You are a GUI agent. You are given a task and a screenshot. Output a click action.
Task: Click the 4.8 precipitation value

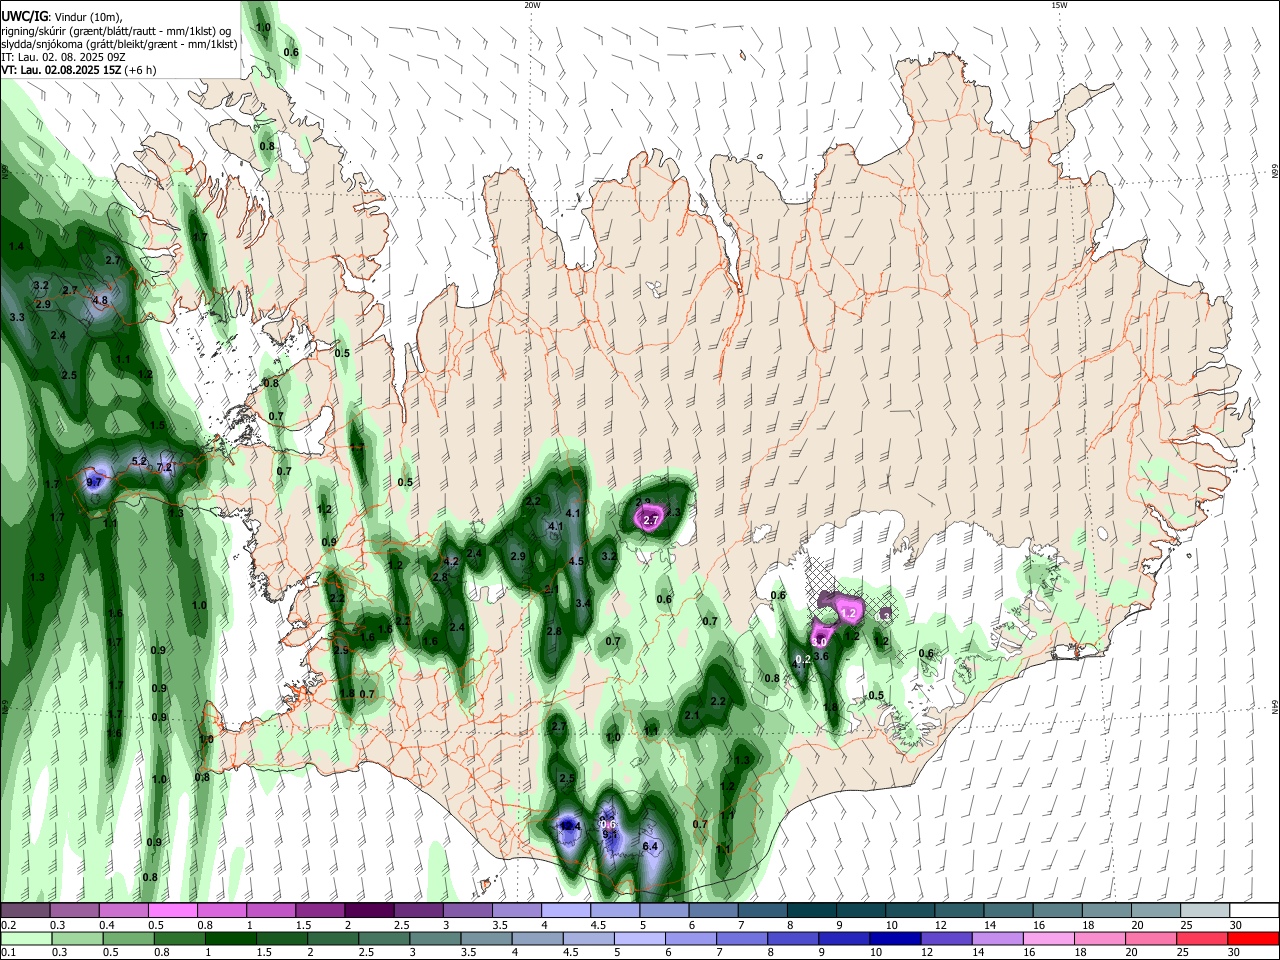(x=100, y=300)
